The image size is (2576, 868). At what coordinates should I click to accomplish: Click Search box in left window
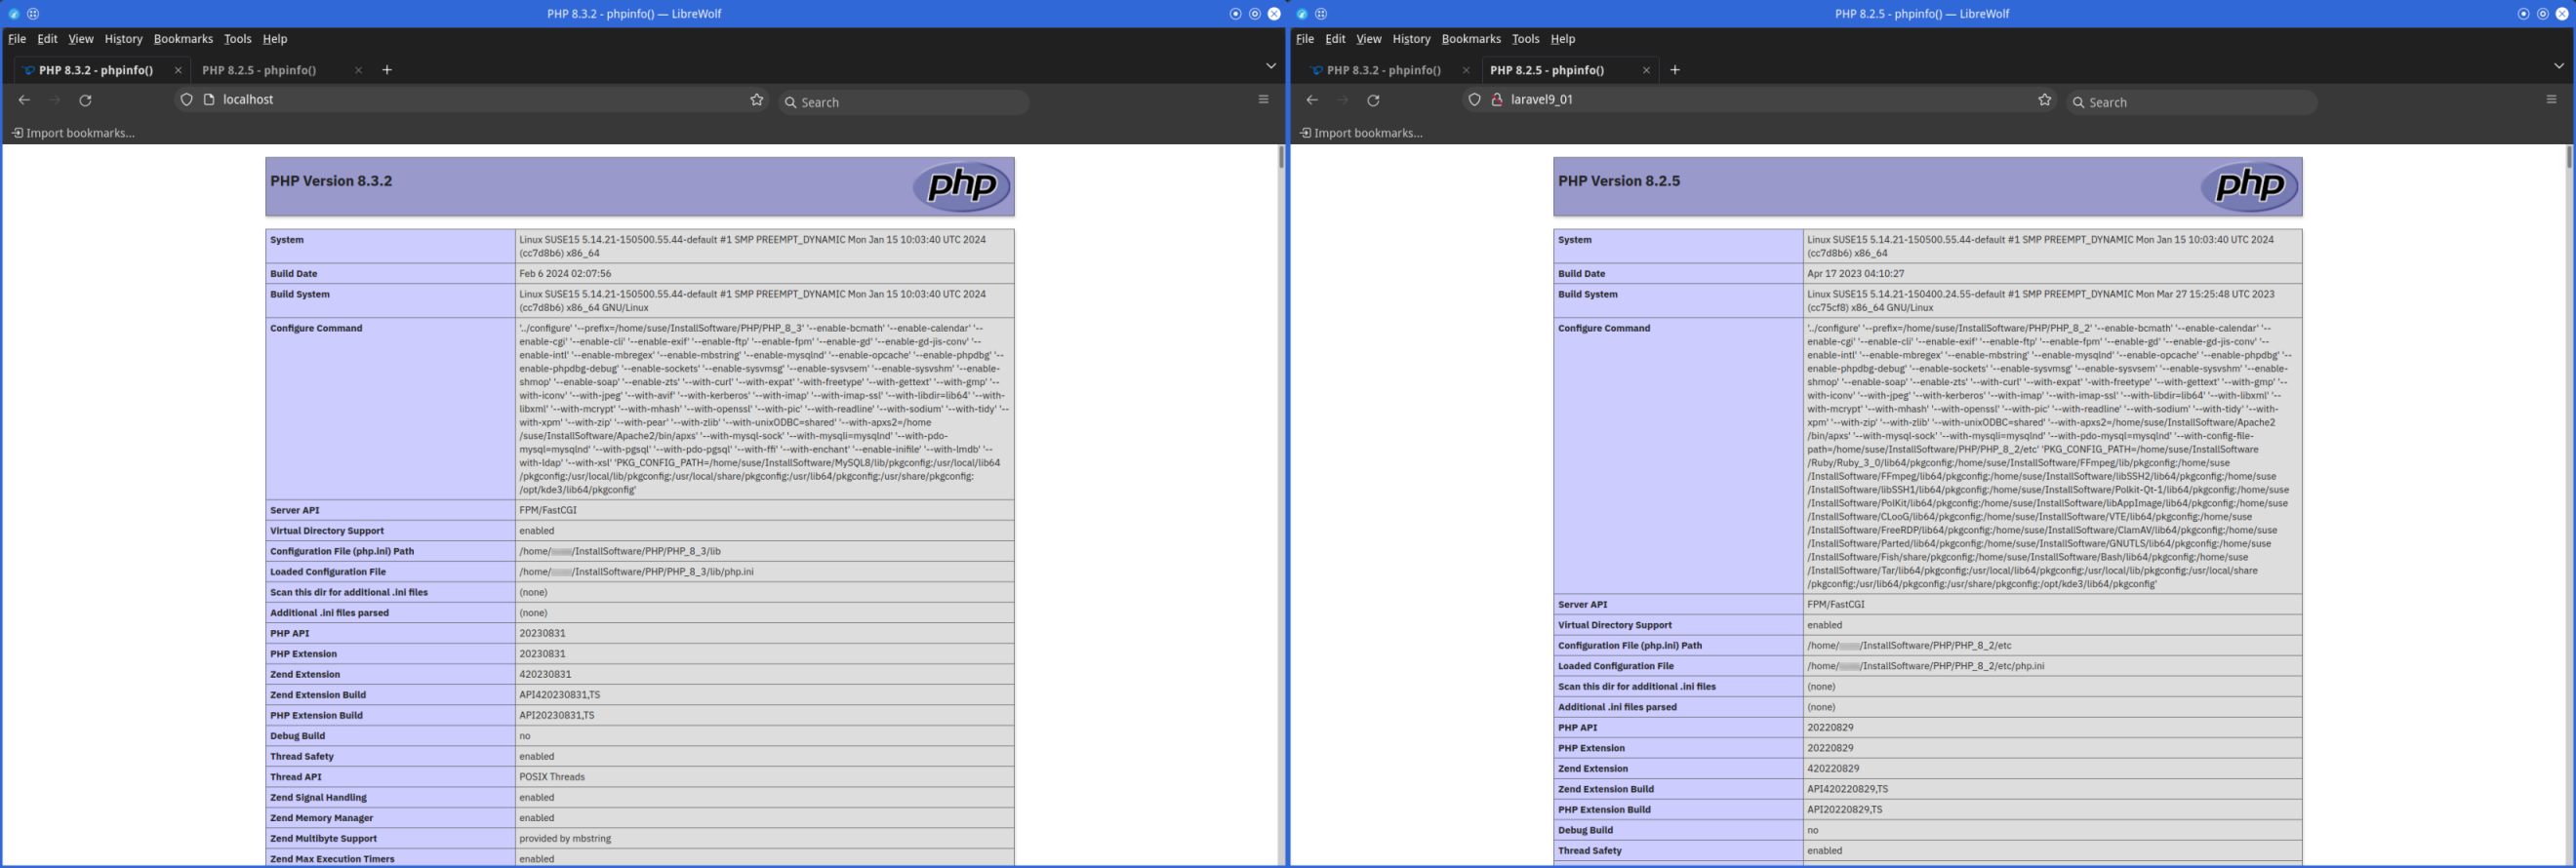[903, 102]
